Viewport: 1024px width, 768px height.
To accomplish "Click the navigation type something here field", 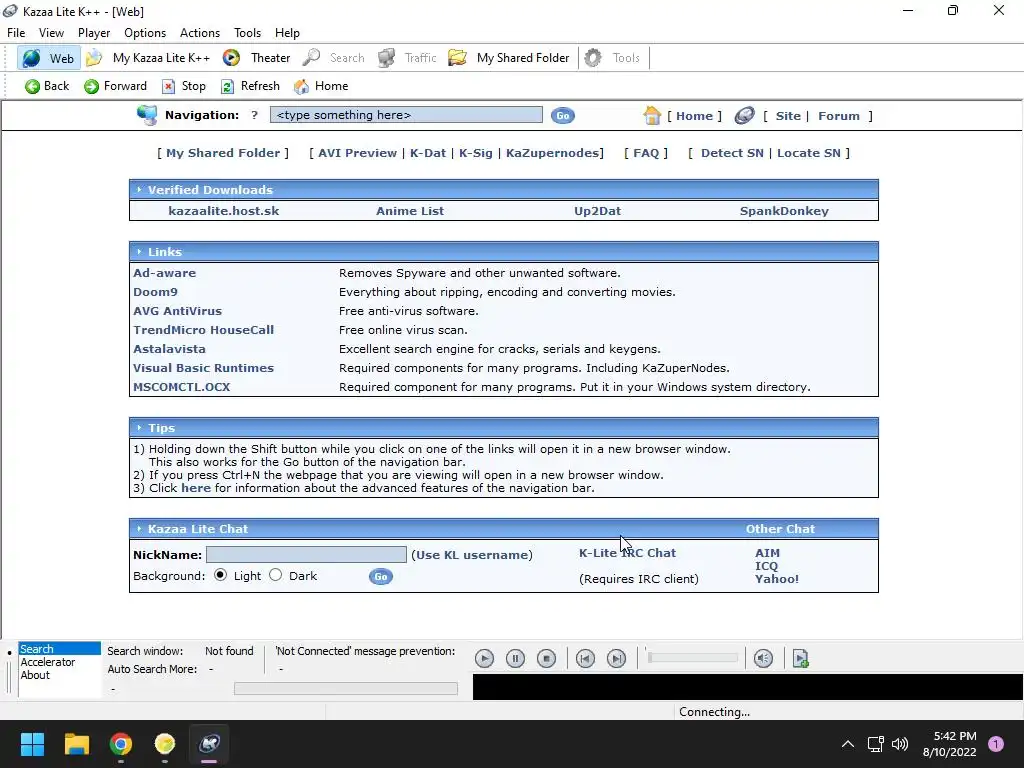I will click(x=406, y=115).
